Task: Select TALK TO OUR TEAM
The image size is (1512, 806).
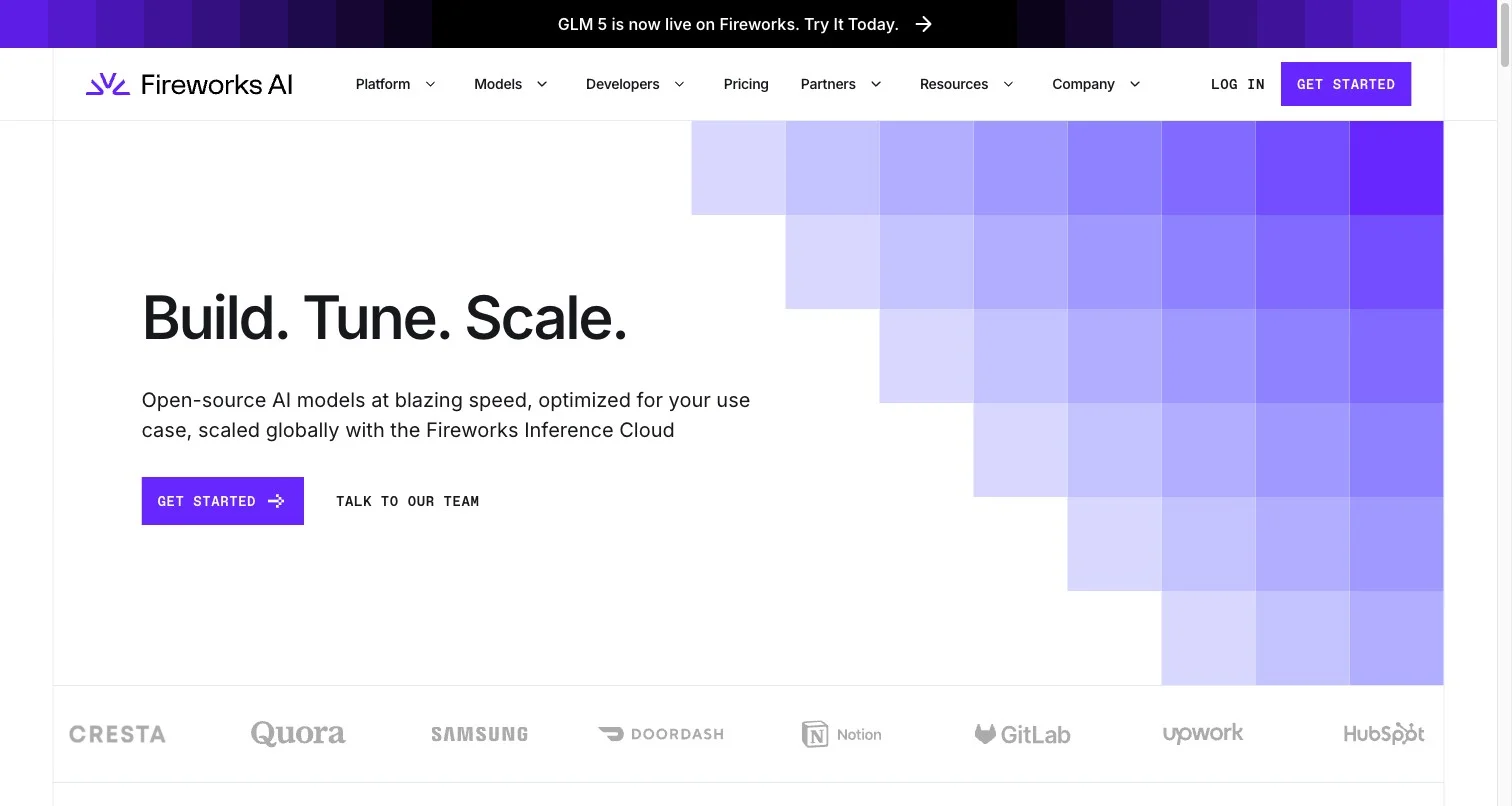Action: point(407,501)
